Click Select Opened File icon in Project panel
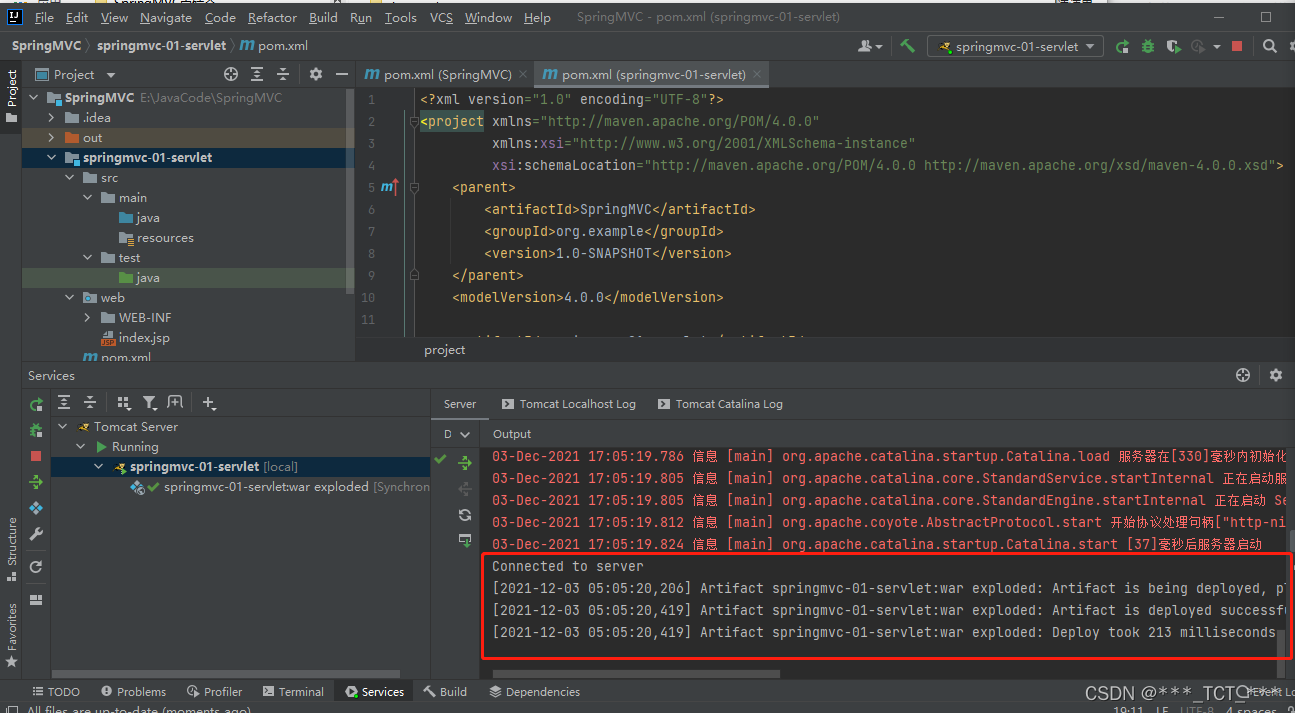Image resolution: width=1295 pixels, height=713 pixels. coord(231,74)
